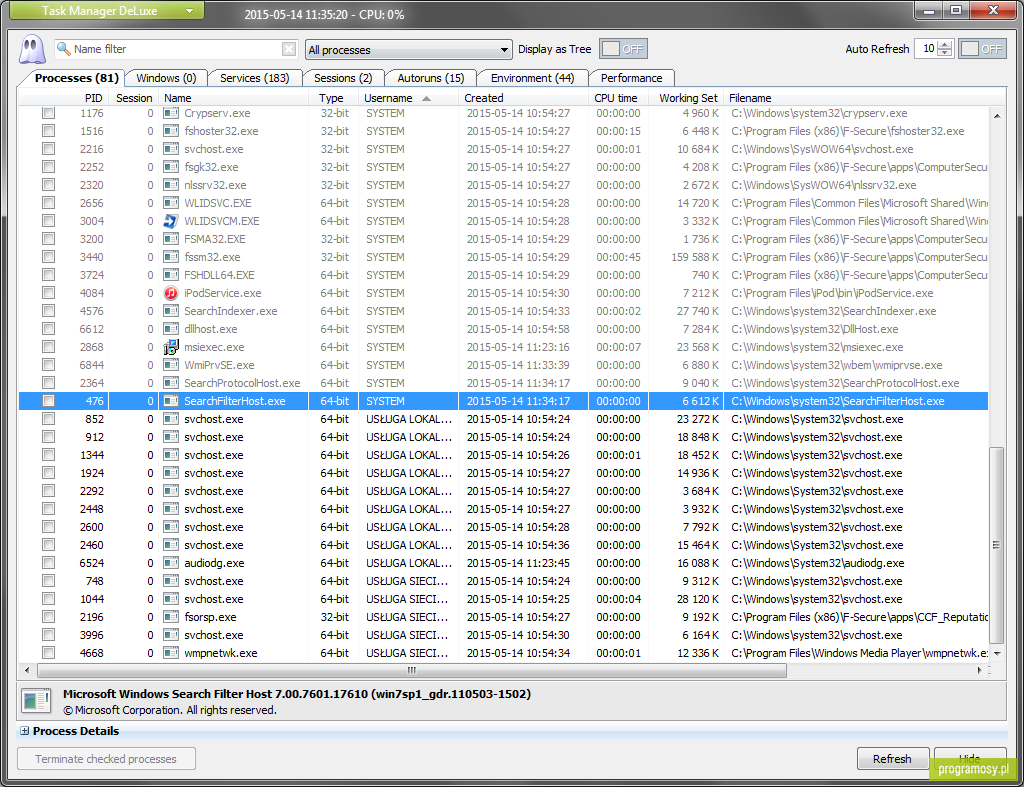Image resolution: width=1024 pixels, height=787 pixels.
Task: Sort the list by the PID column
Action: coord(93,98)
